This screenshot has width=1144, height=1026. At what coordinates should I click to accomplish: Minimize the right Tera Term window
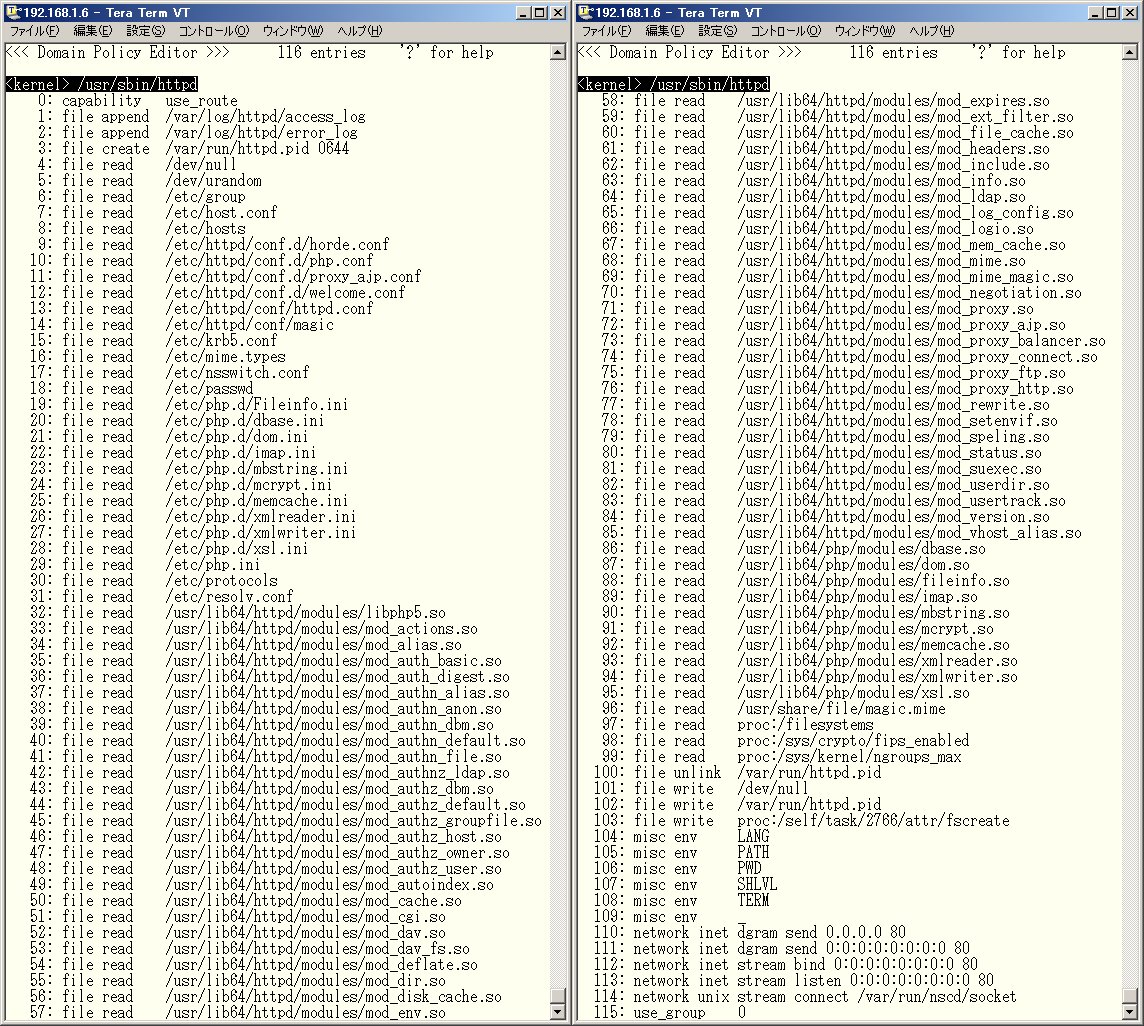pyautogui.click(x=1096, y=12)
